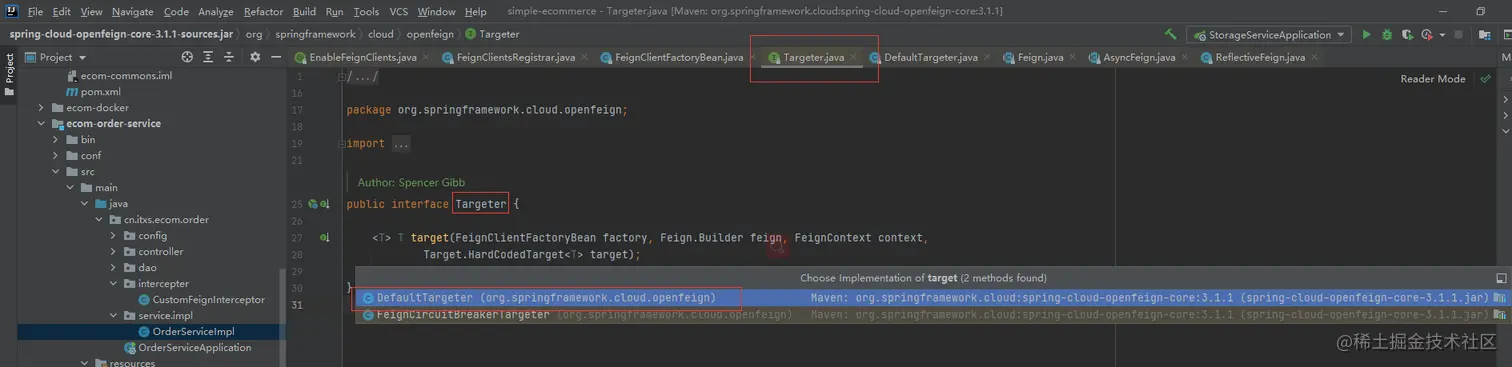Select OrderServiceApplication in the project tree

pyautogui.click(x=195, y=347)
